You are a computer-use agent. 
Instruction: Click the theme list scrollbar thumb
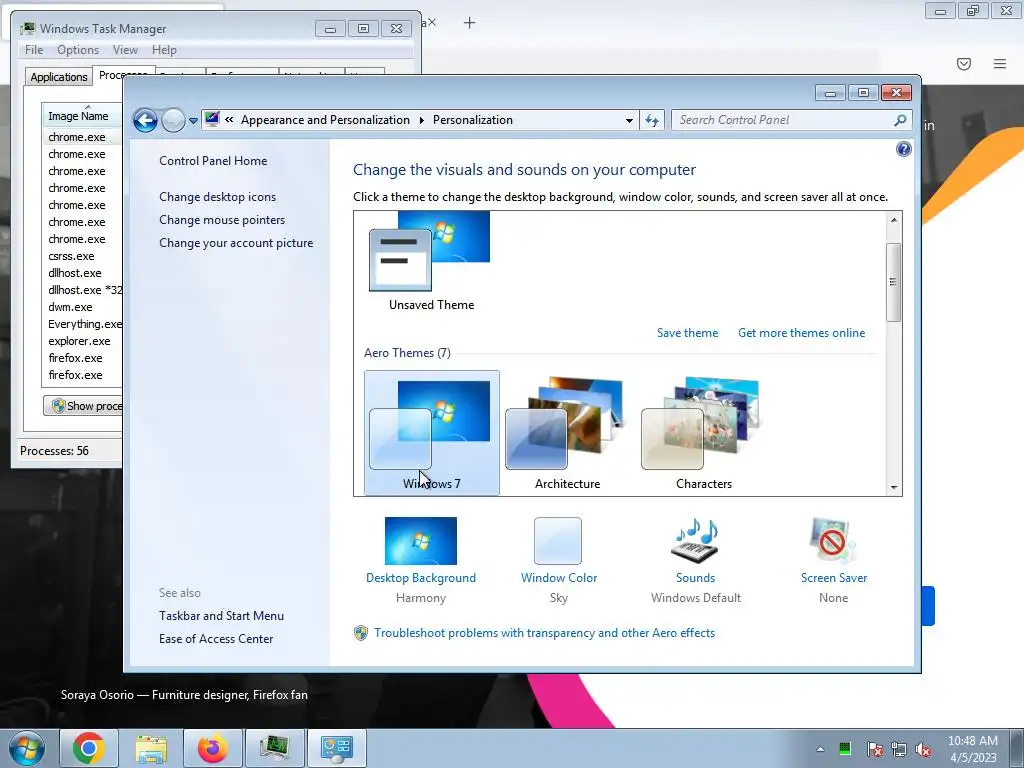[x=893, y=282]
